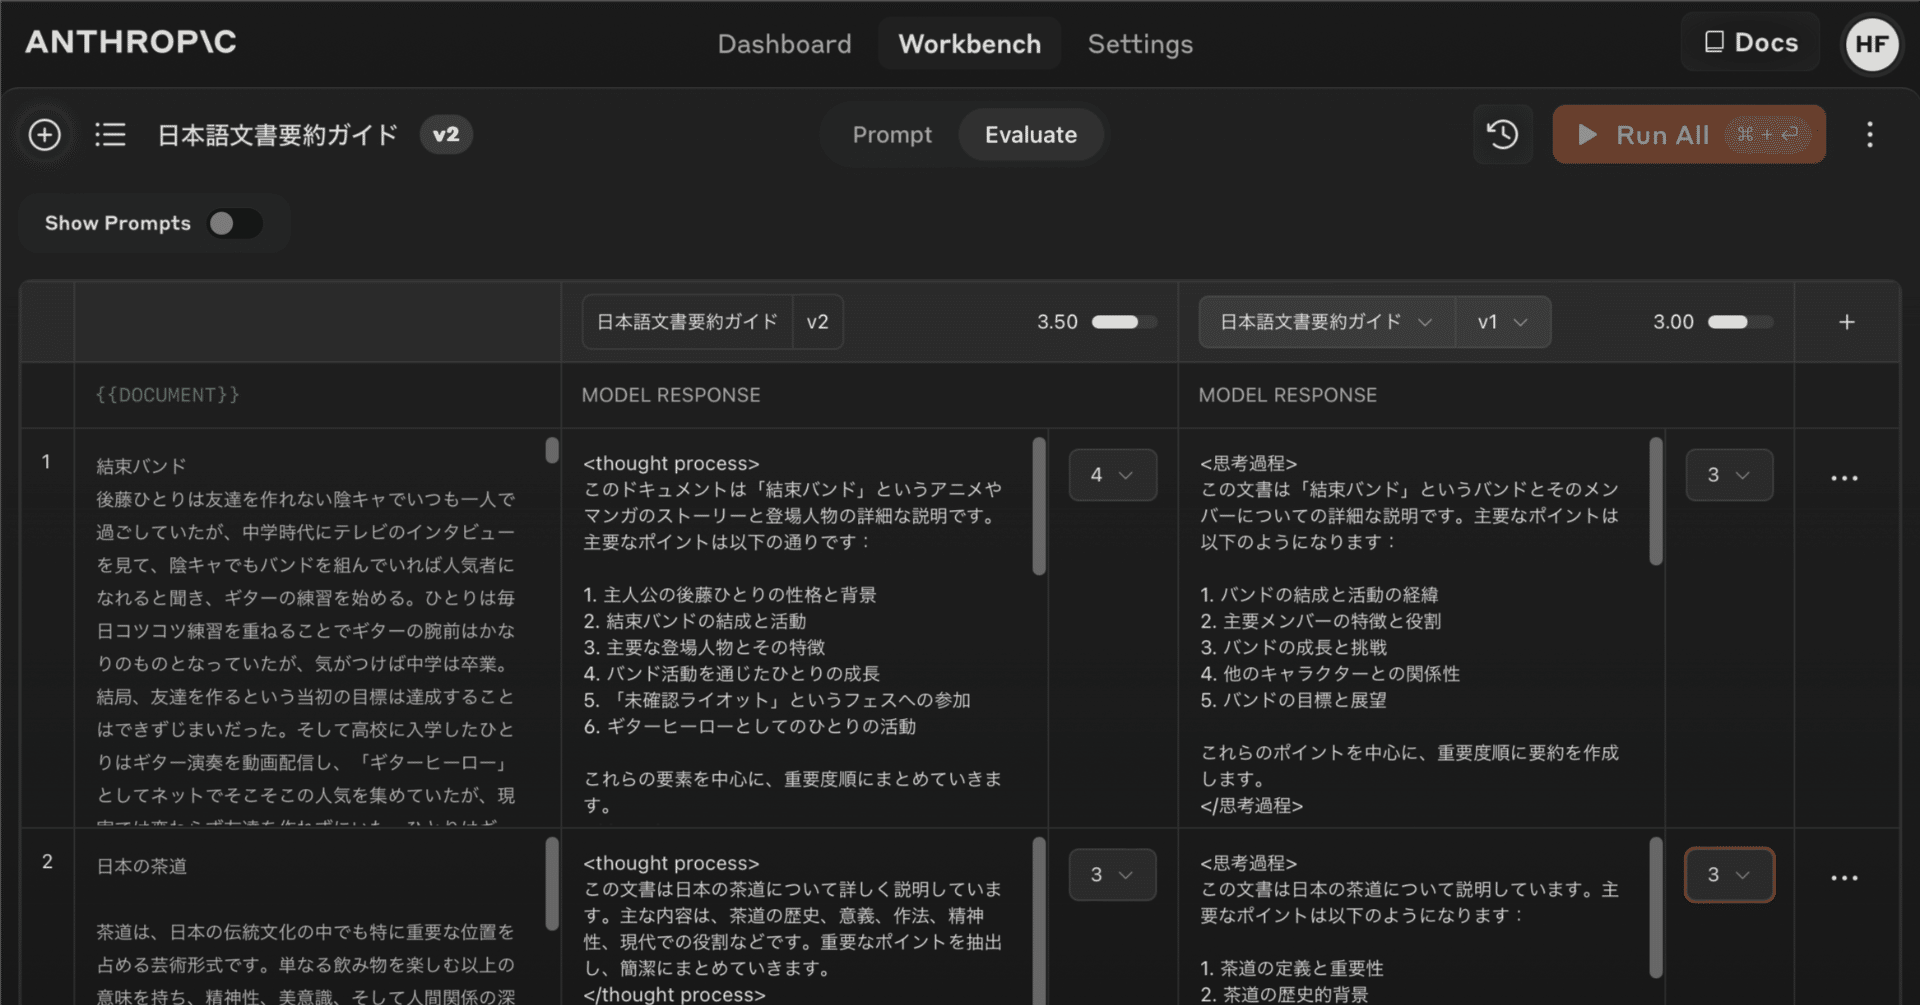Switch to the Prompt tab
The width and height of the screenshot is (1920, 1005).
tap(891, 134)
